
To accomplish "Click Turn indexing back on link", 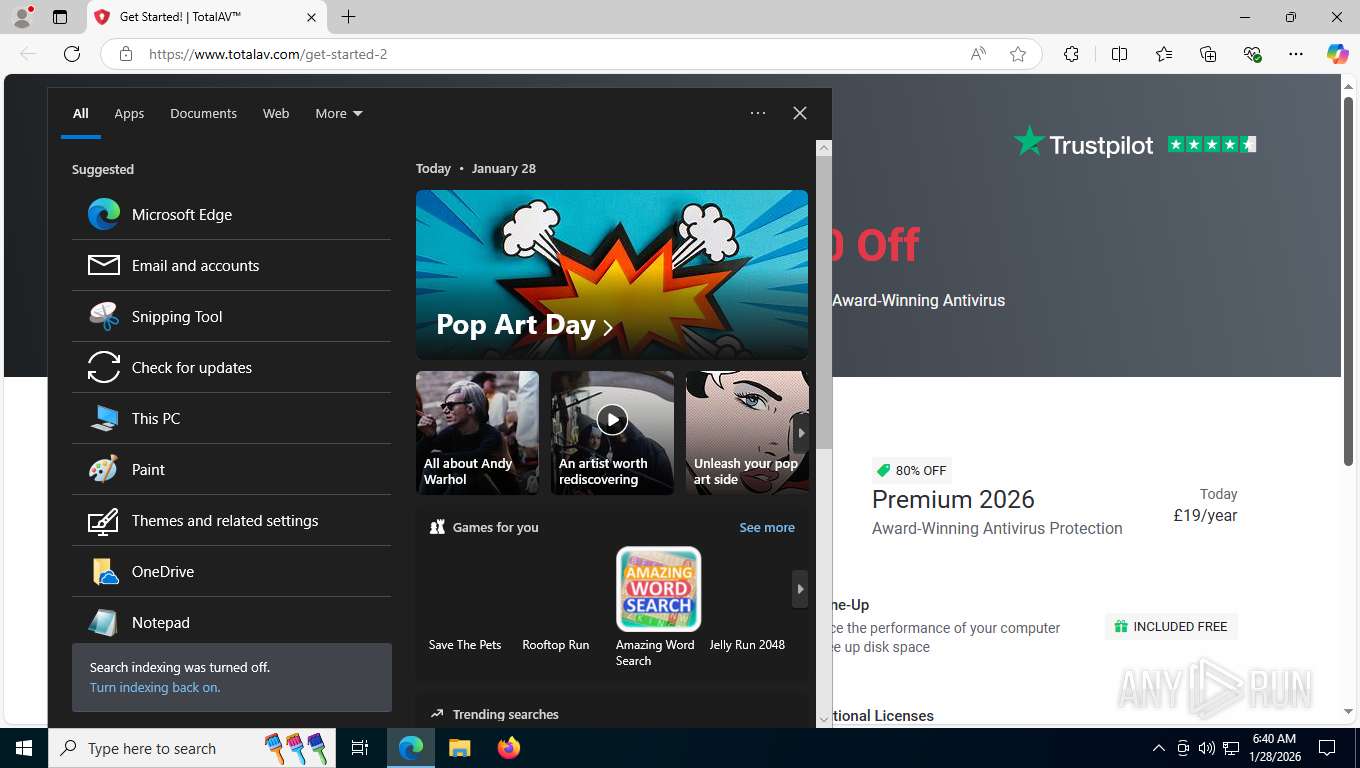I will pos(155,687).
